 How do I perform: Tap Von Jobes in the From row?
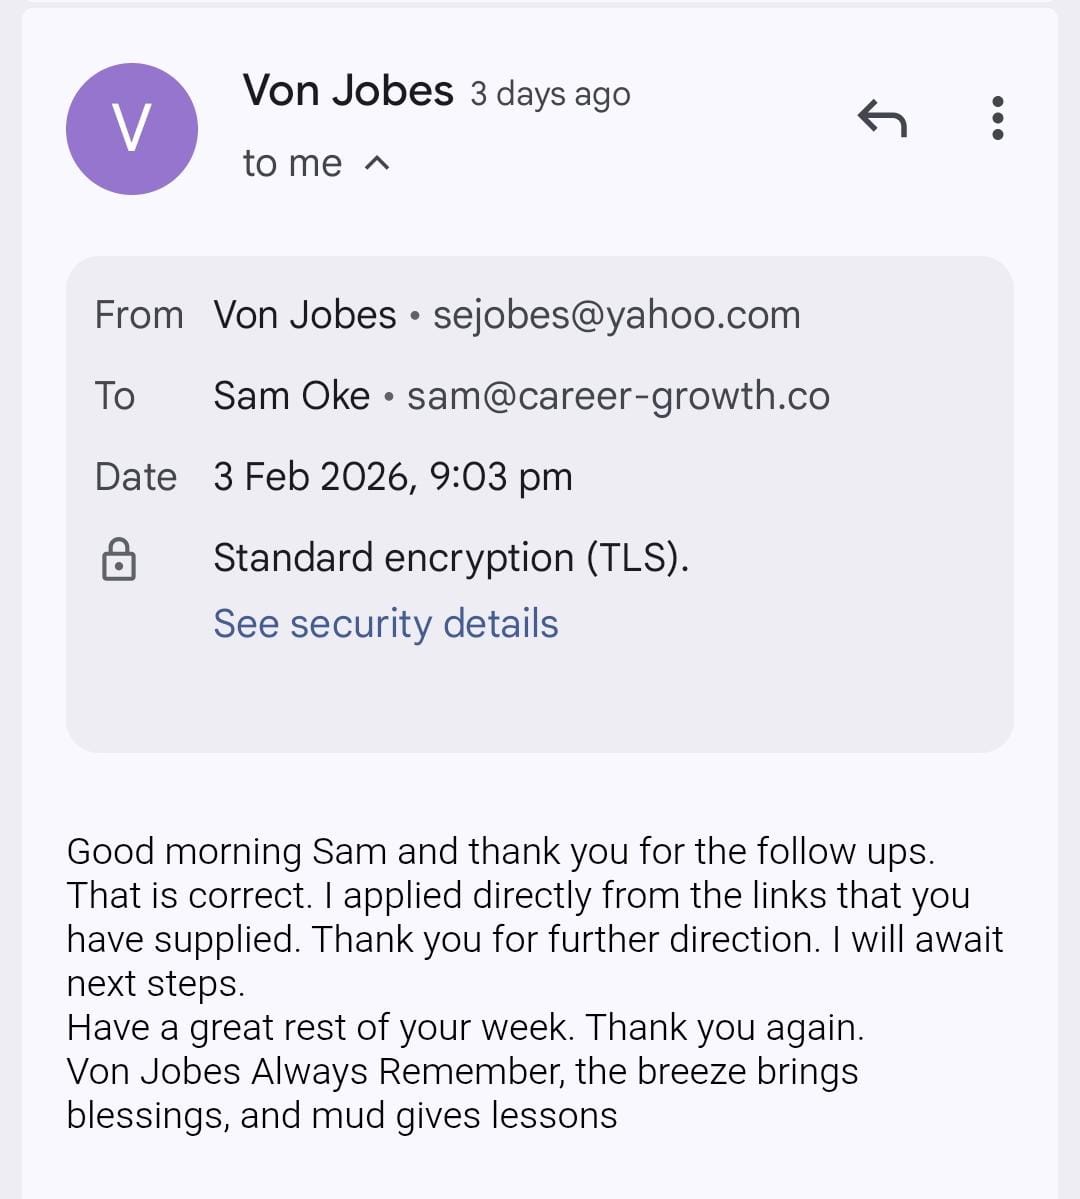(x=305, y=315)
